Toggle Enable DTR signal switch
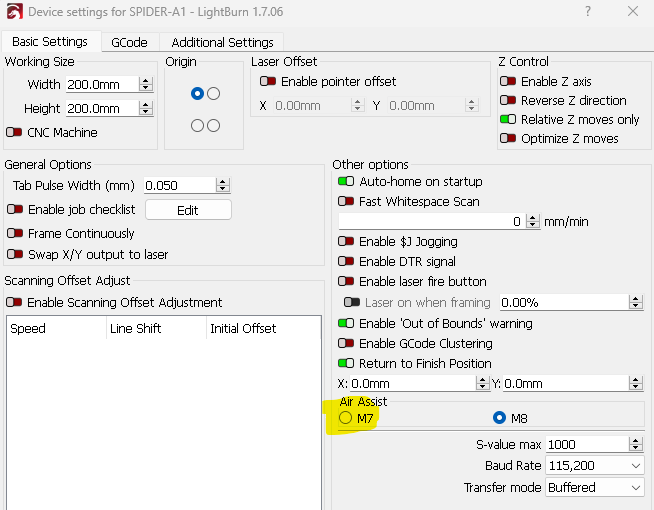This screenshot has height=510, width=654. [346, 261]
